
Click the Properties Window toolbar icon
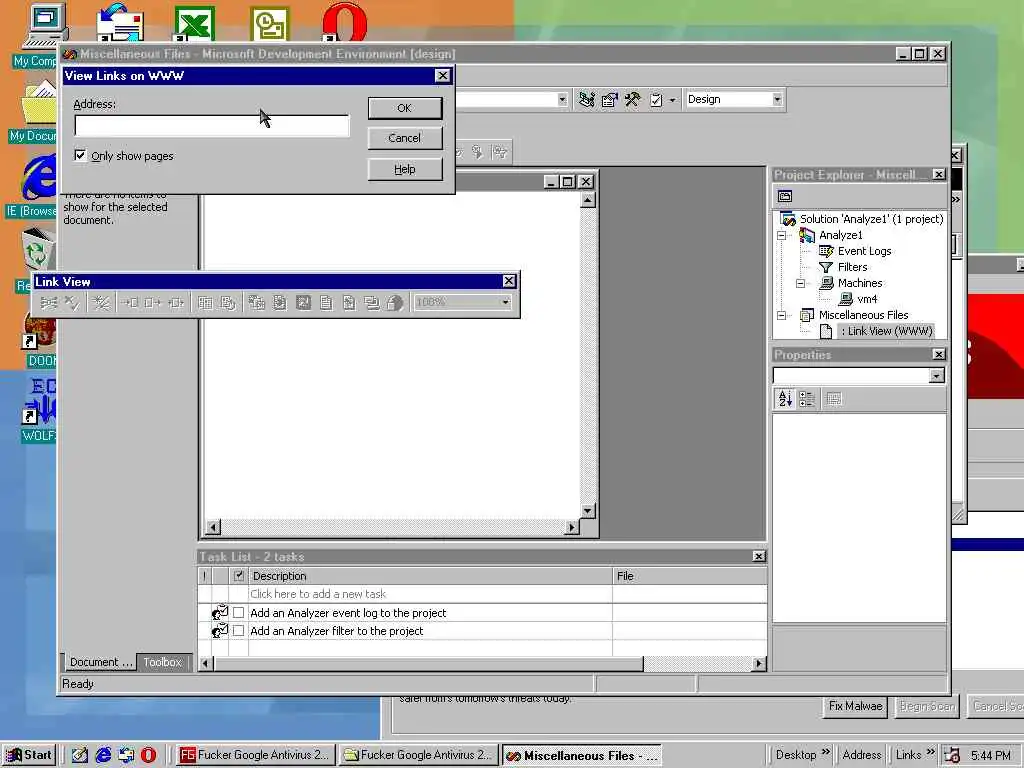[x=609, y=100]
